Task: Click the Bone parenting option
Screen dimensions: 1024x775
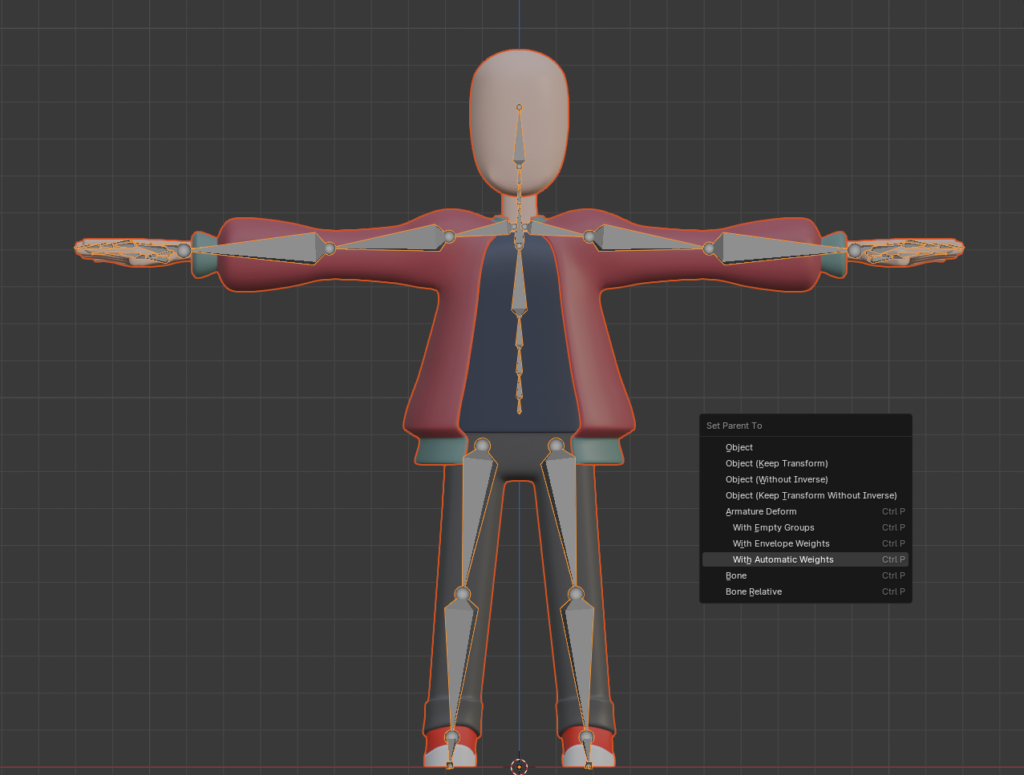Action: click(x=736, y=576)
